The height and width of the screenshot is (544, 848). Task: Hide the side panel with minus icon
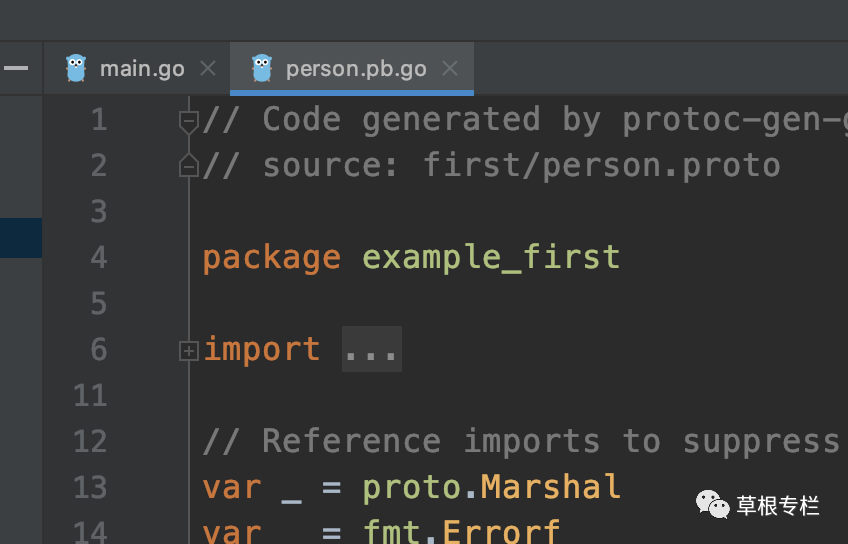16,68
